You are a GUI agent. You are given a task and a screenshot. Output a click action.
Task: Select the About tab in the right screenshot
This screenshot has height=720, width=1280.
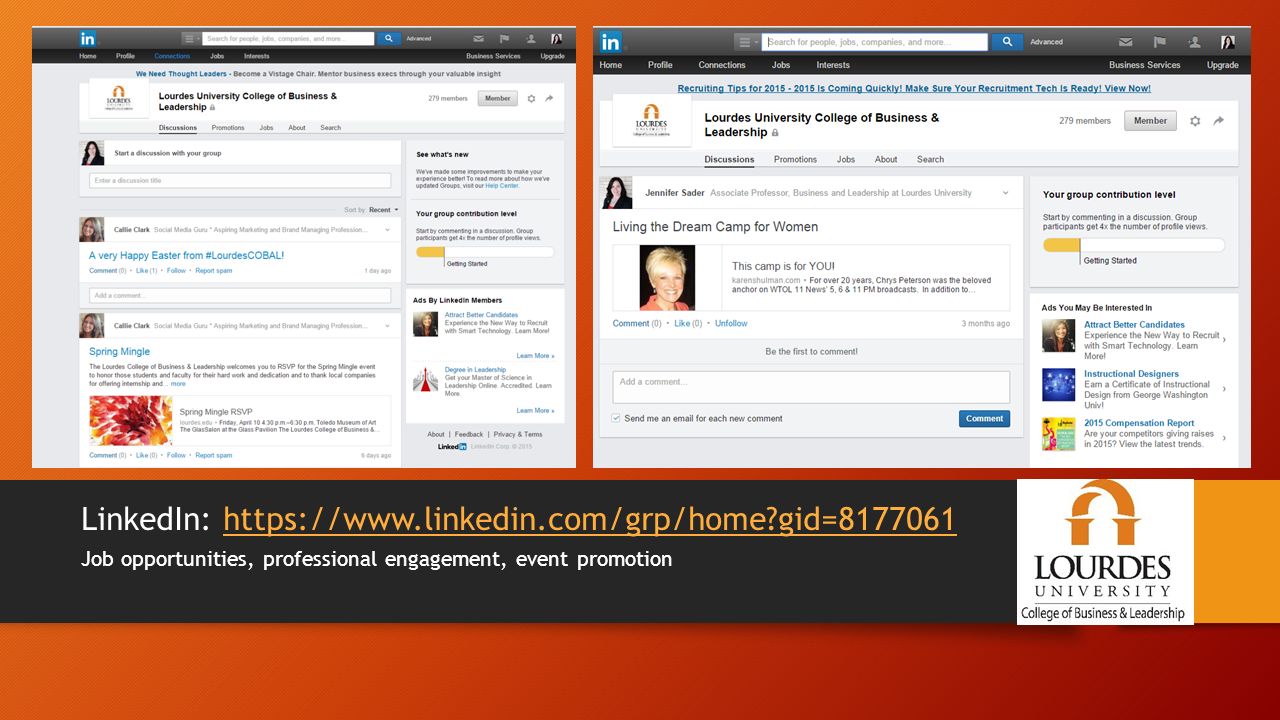886,159
